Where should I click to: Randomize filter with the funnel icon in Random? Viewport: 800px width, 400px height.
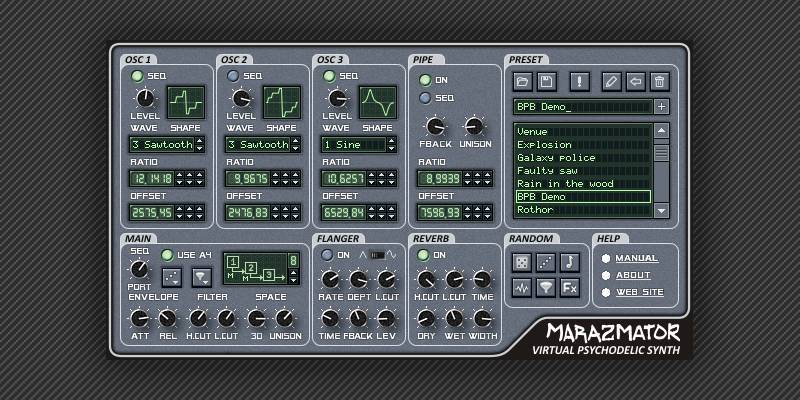(x=545, y=288)
